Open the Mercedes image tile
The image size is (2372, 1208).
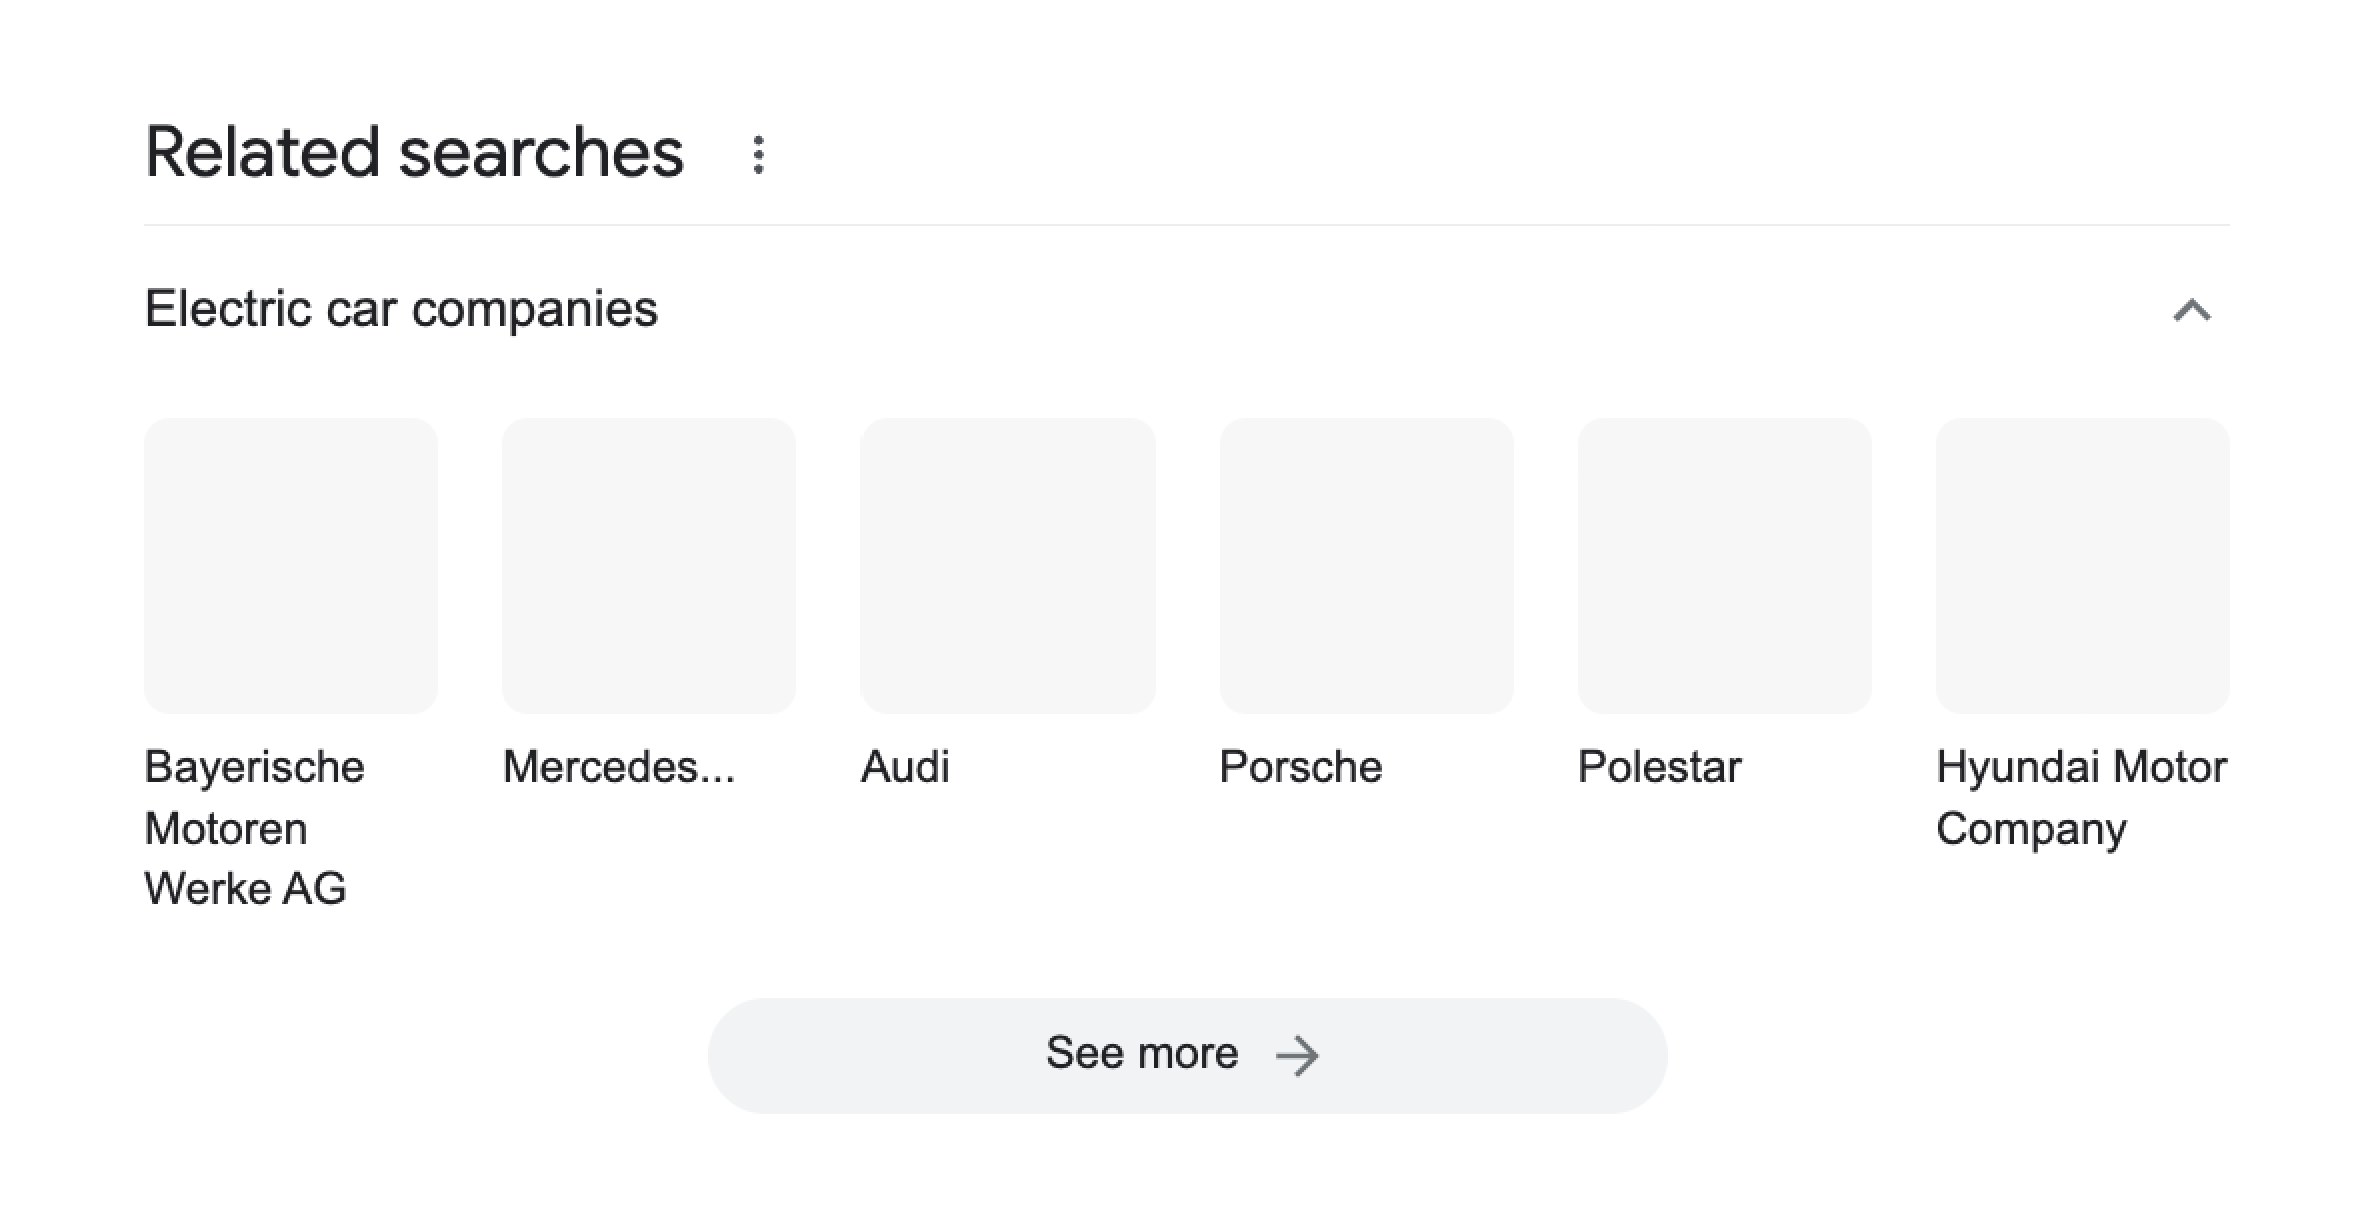pyautogui.click(x=649, y=565)
